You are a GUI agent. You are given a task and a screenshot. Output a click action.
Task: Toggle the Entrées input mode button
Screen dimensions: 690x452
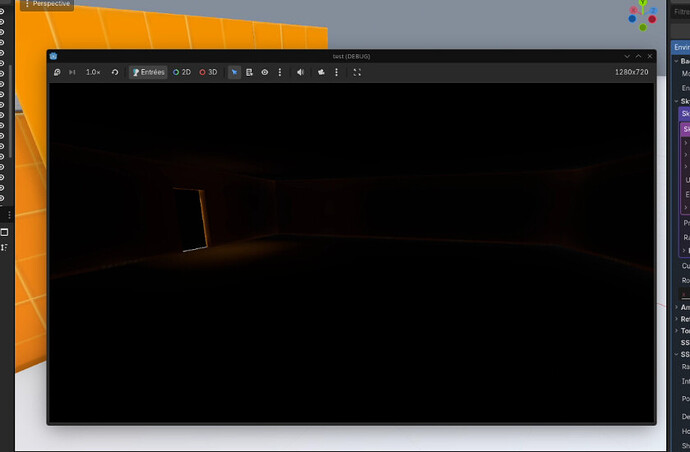(x=148, y=72)
